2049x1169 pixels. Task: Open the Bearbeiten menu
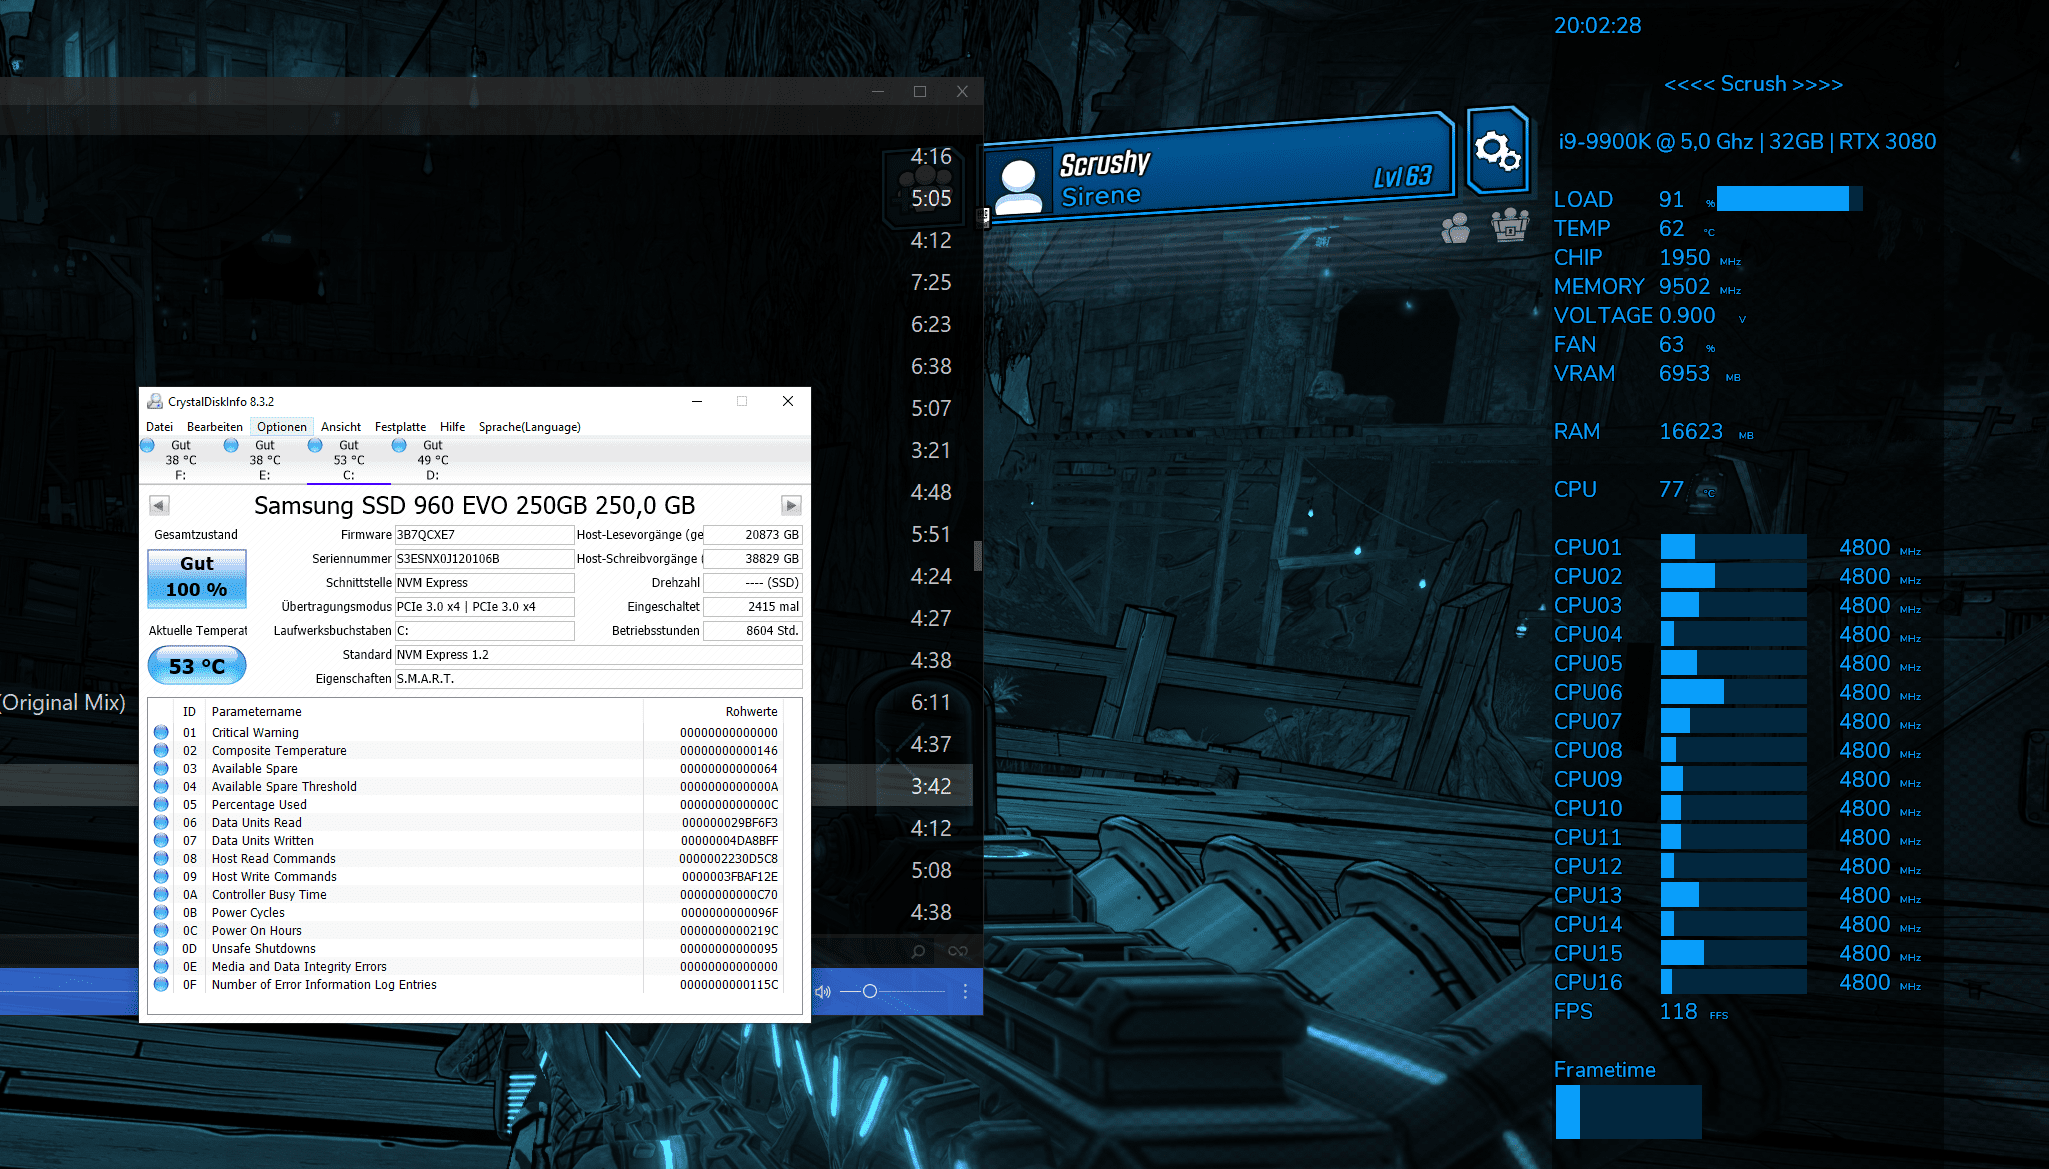tap(214, 427)
